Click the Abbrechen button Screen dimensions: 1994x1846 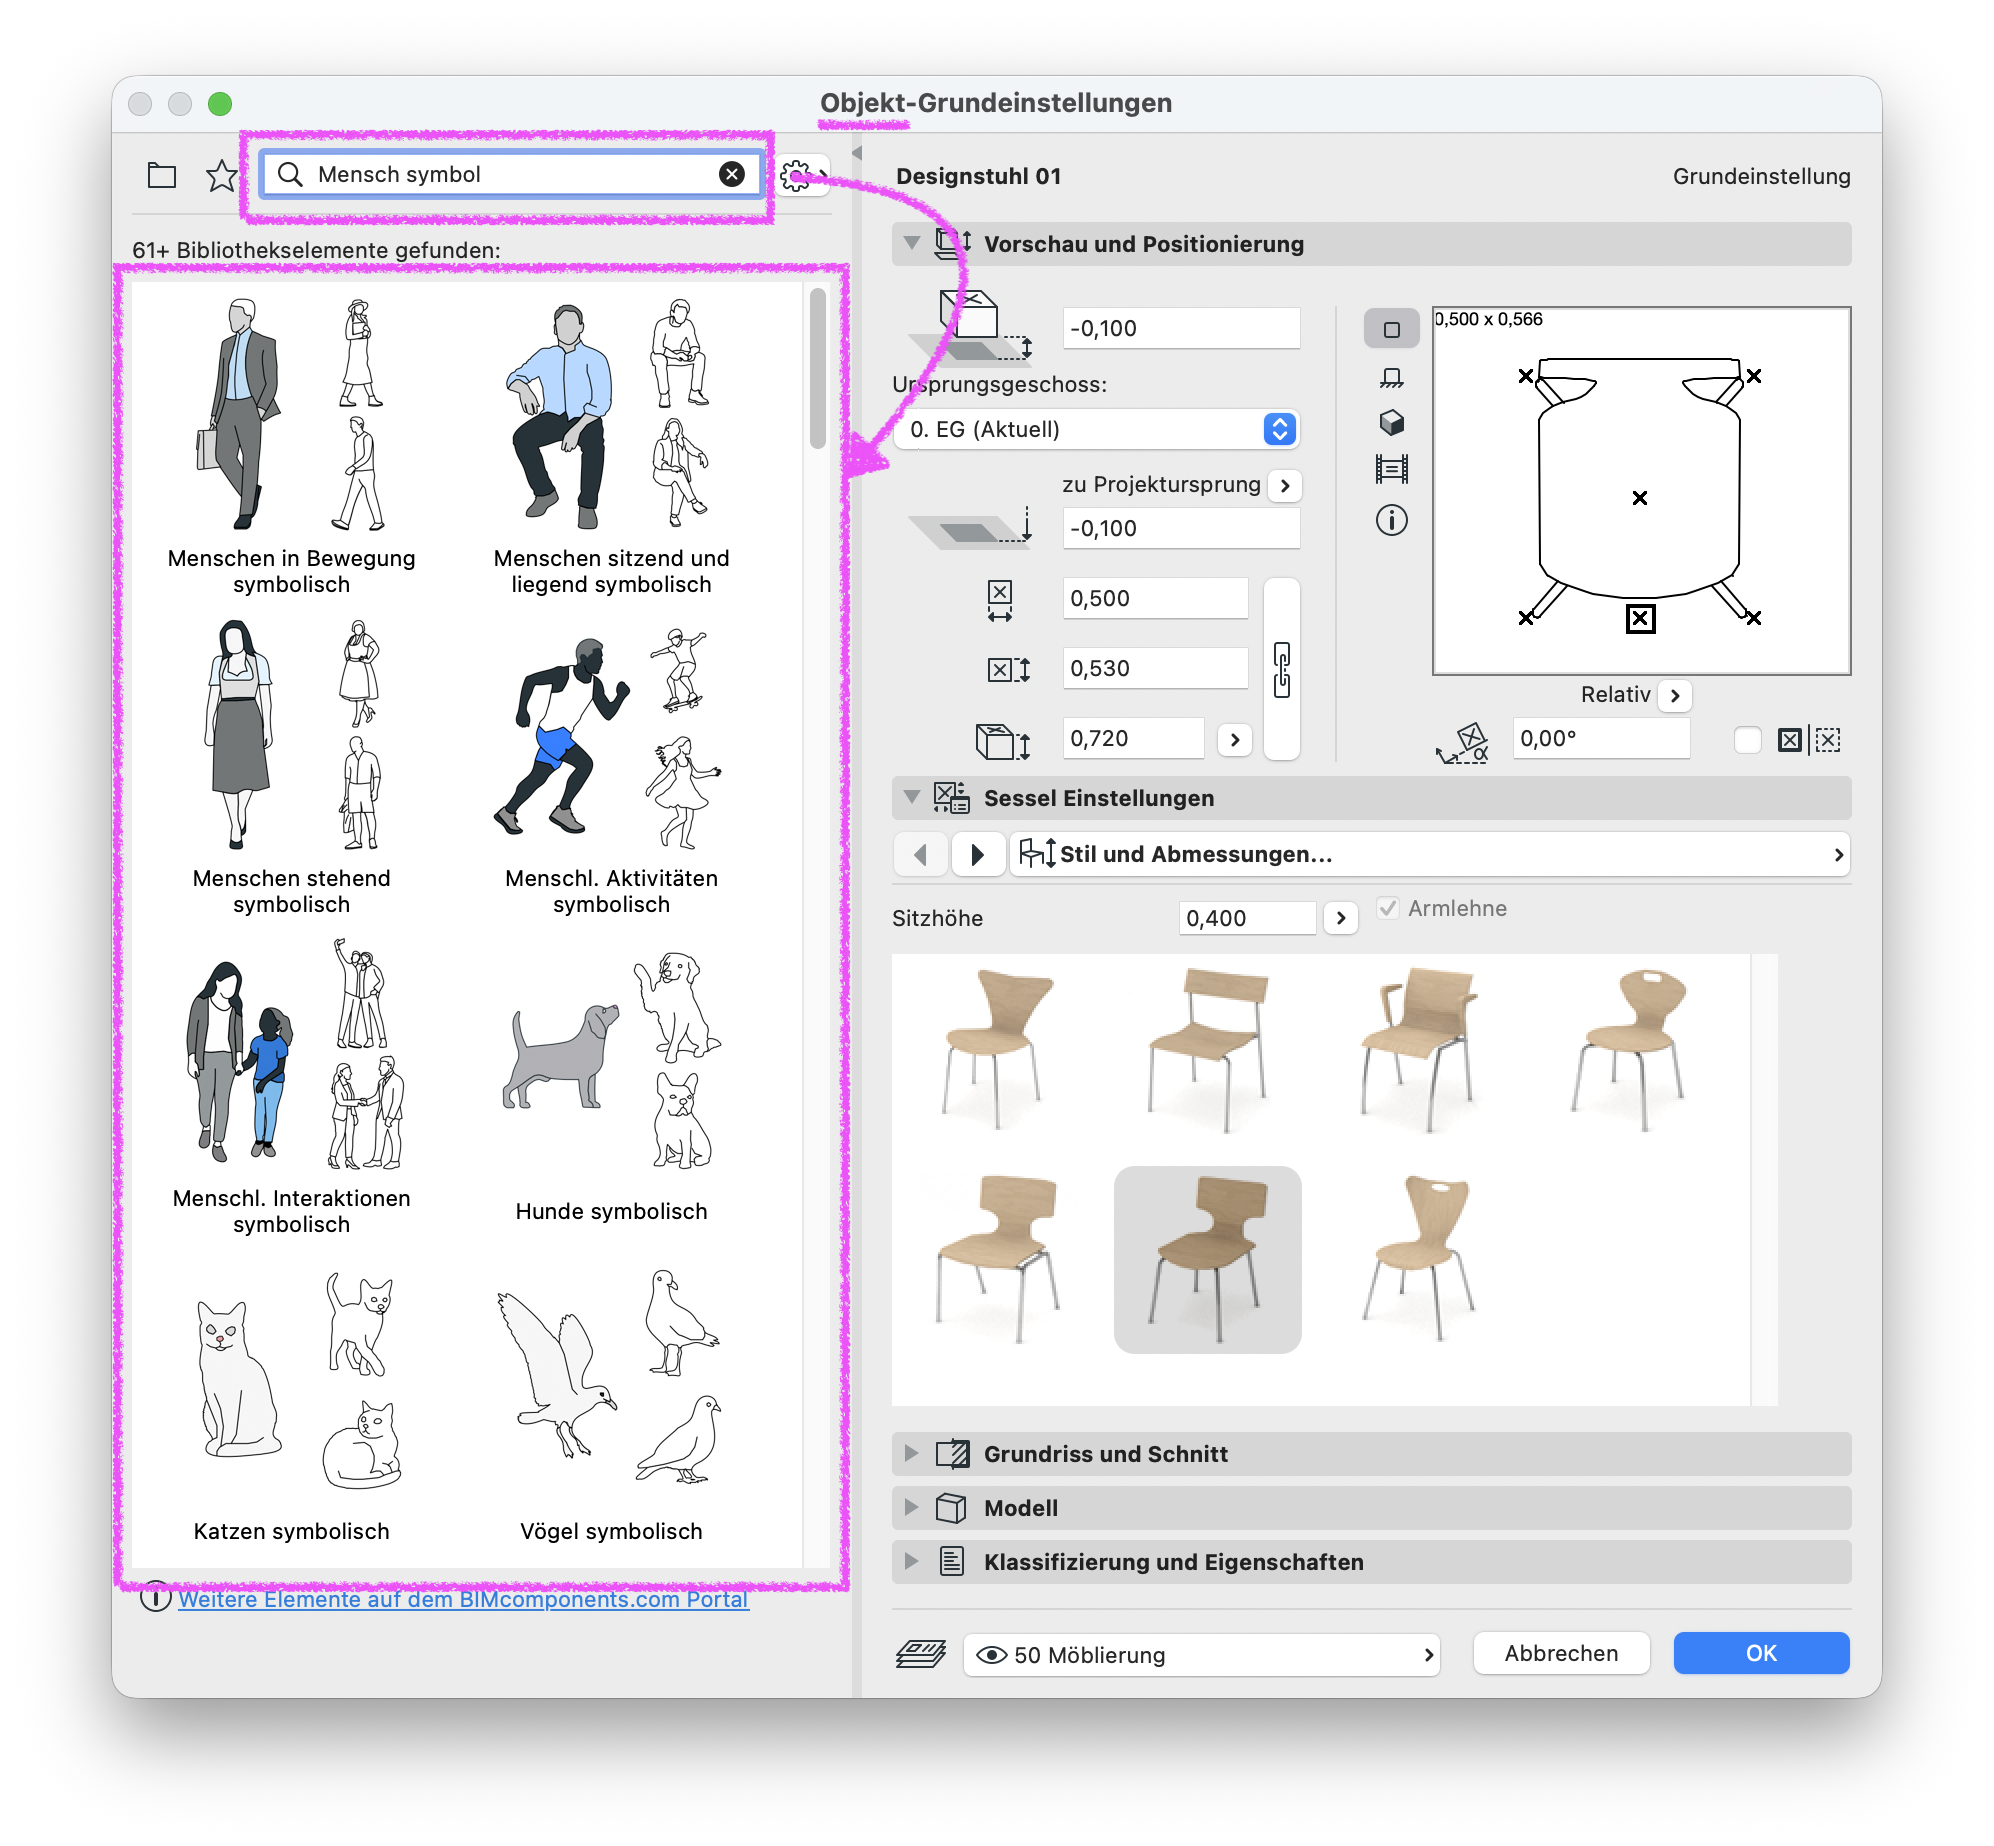coord(1561,1653)
